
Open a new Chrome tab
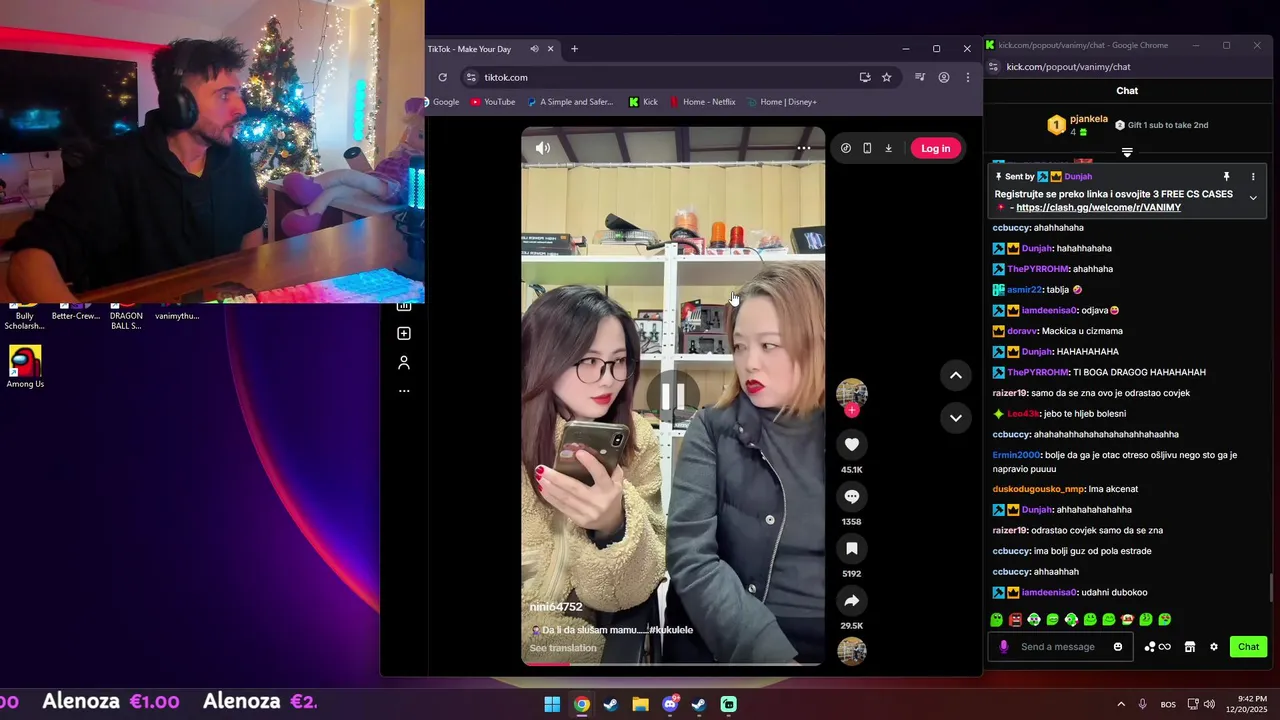point(574,49)
